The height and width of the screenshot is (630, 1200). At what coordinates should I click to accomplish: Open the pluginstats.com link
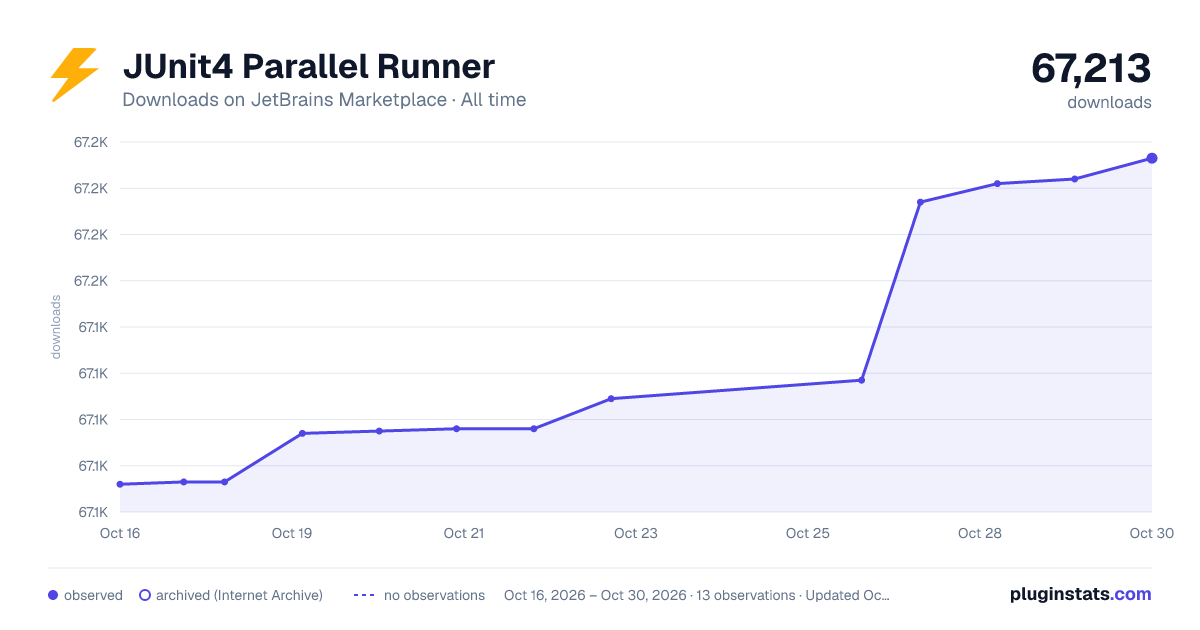[1080, 594]
